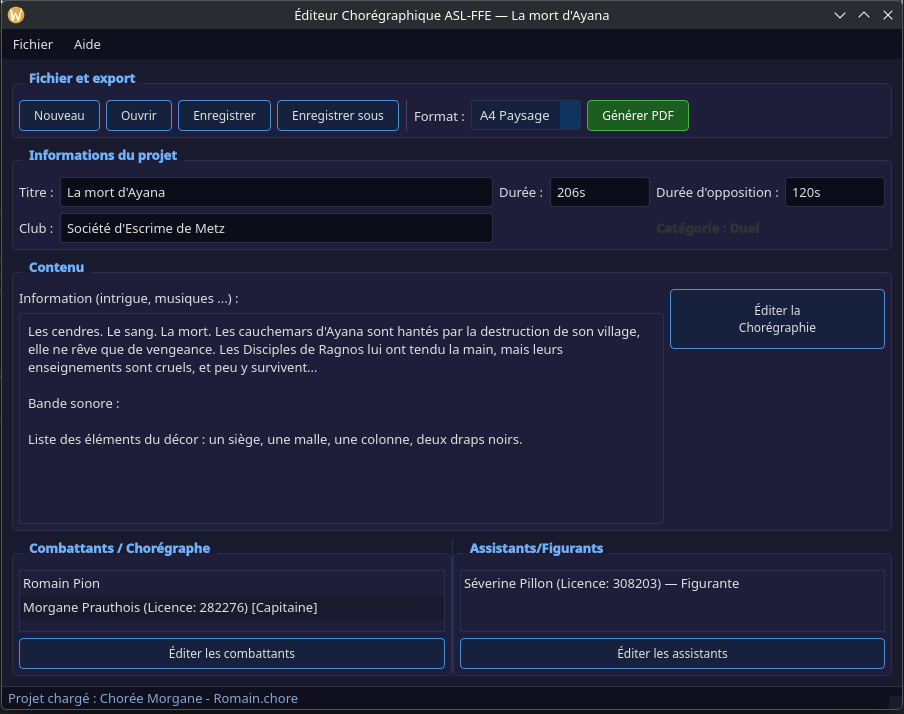Focus the Durée input field
The image size is (904, 714).
600,192
